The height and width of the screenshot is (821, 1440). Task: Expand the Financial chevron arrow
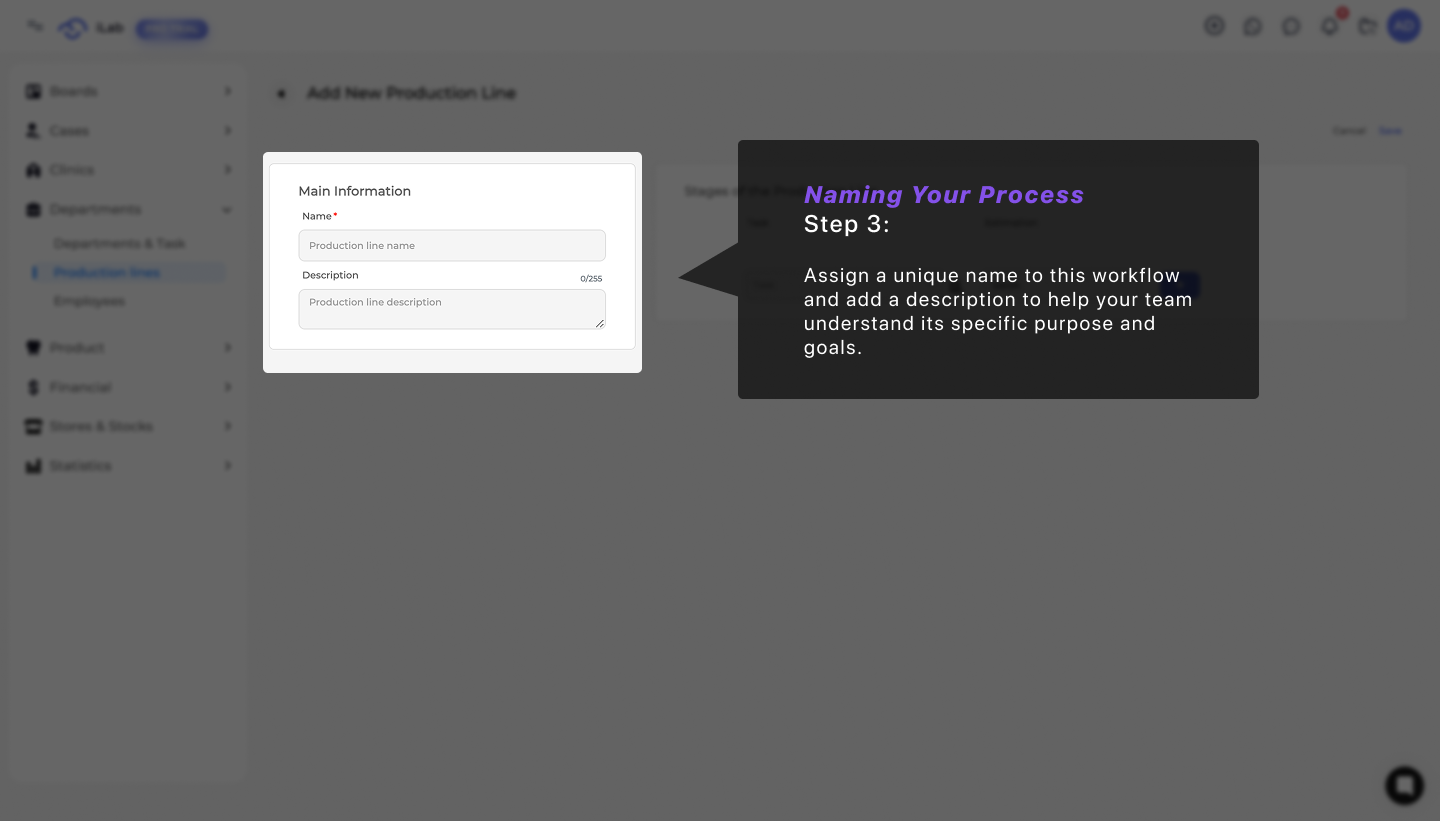[228, 387]
